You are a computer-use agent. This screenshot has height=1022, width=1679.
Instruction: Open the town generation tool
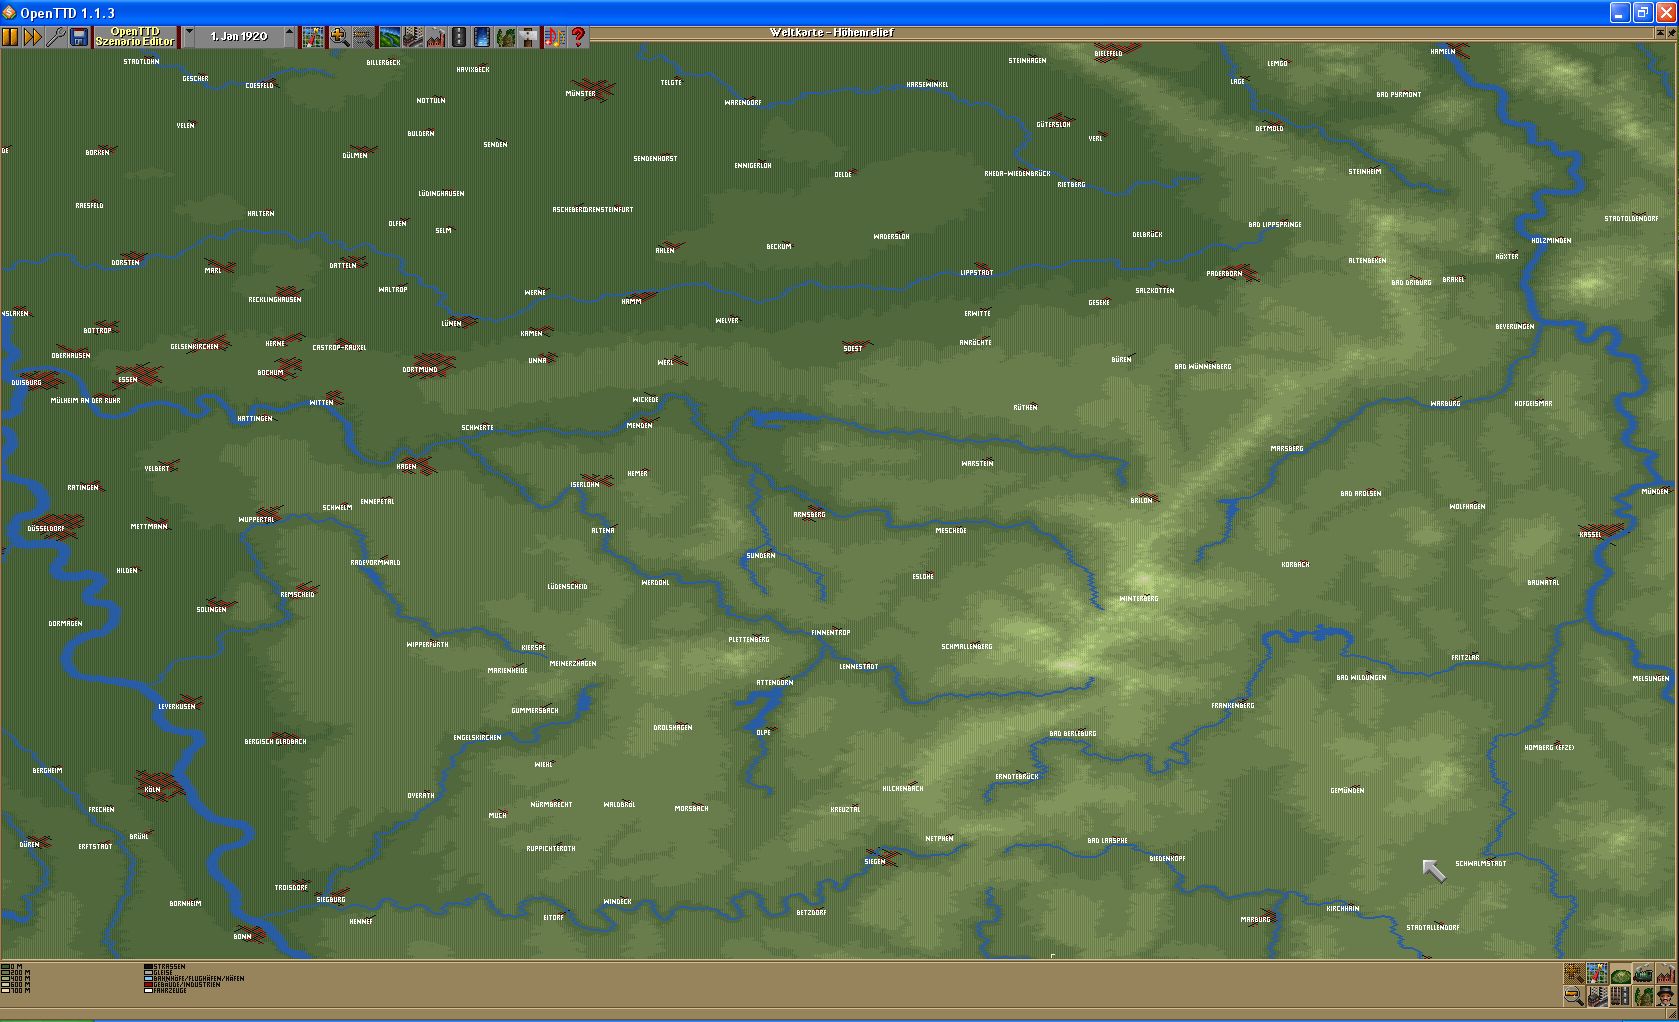coord(413,37)
